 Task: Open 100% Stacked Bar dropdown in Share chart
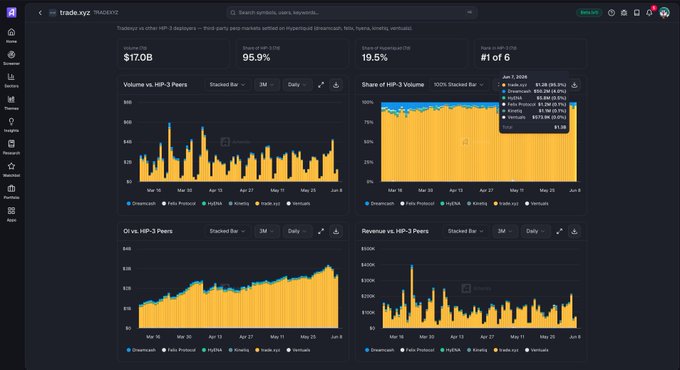coord(458,85)
